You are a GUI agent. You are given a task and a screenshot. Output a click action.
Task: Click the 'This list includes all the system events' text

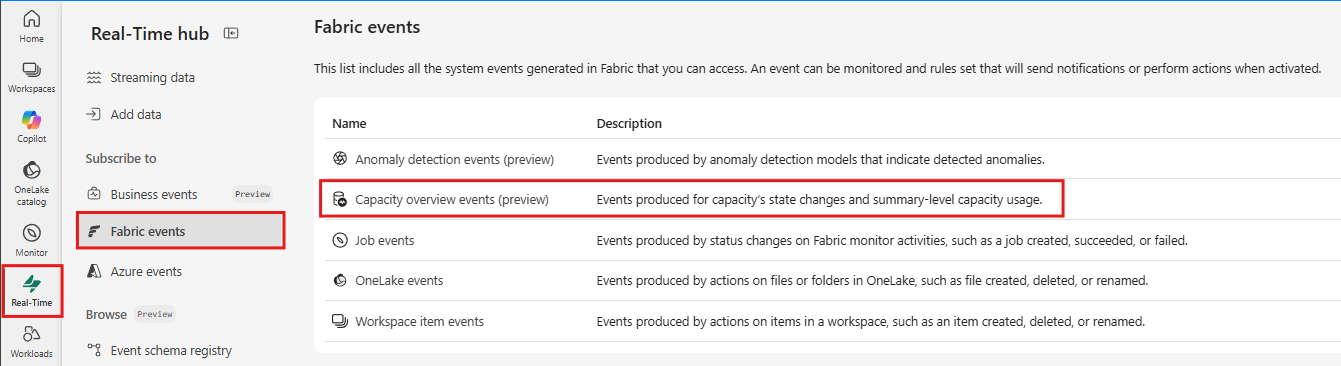click(817, 68)
